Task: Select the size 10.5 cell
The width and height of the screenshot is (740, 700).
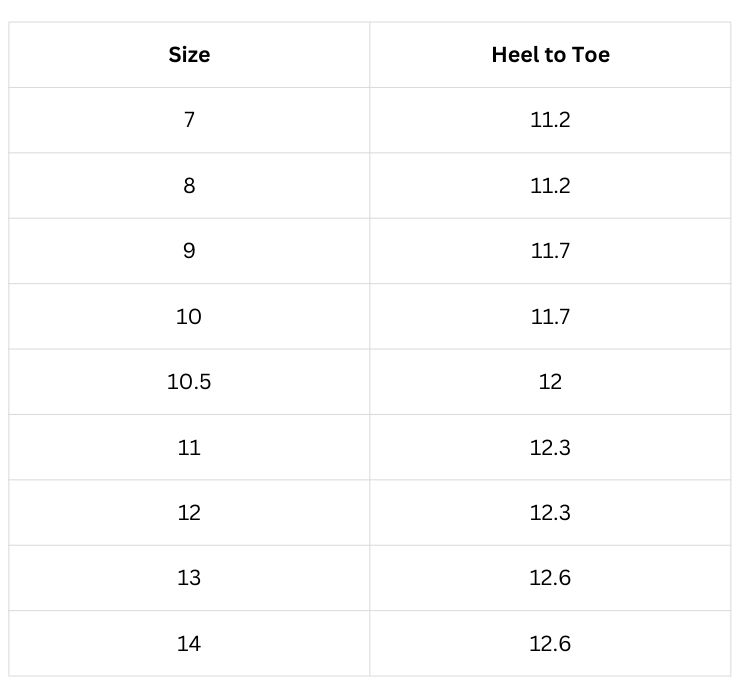Action: (189, 382)
